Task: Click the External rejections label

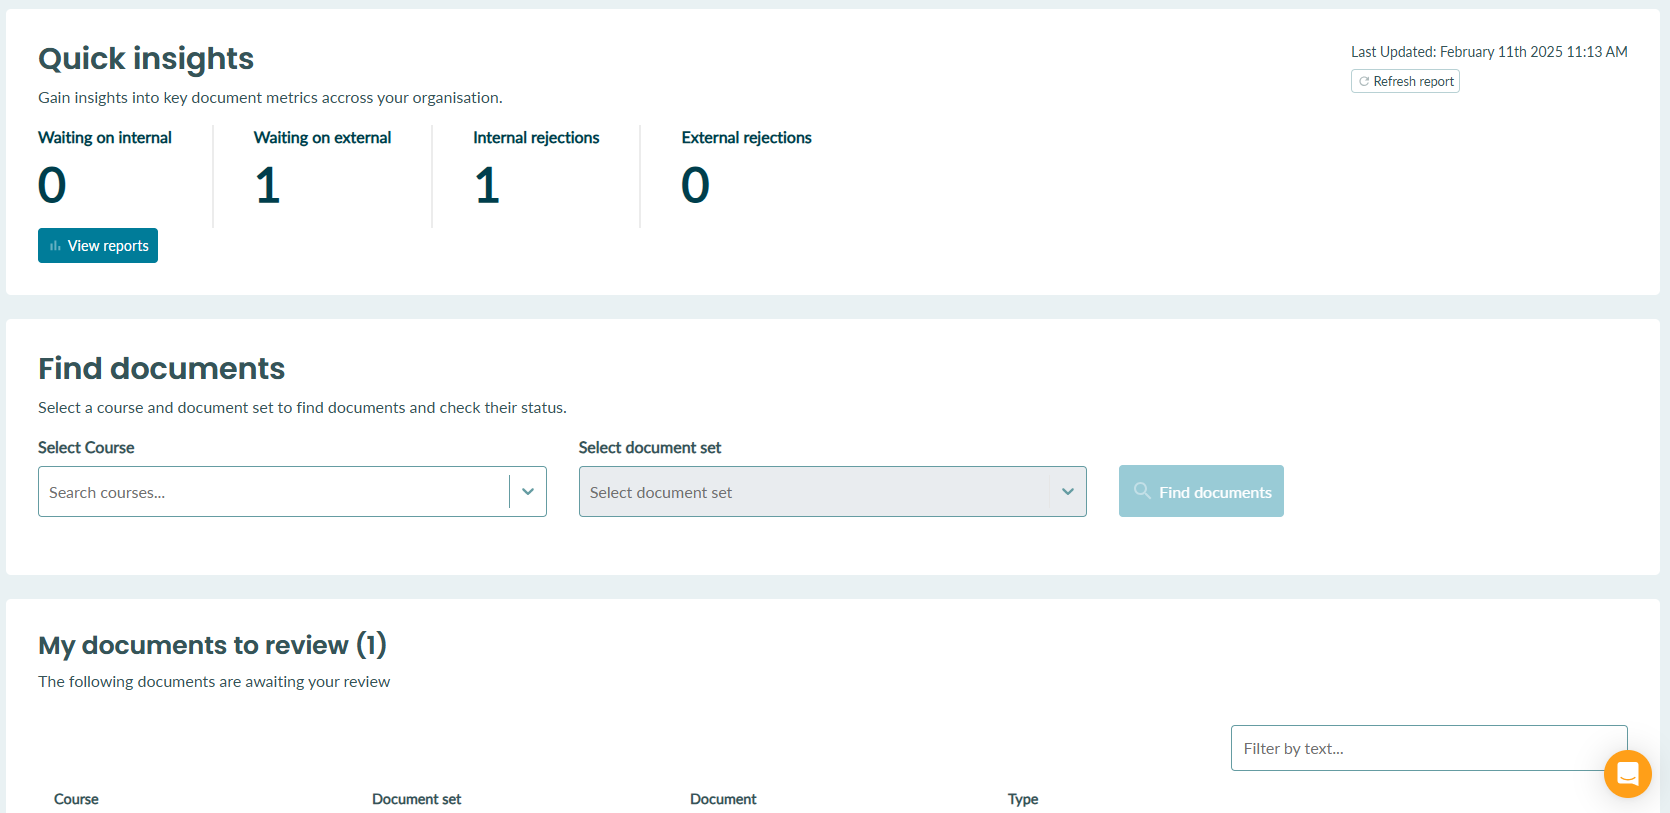Action: coord(746,138)
